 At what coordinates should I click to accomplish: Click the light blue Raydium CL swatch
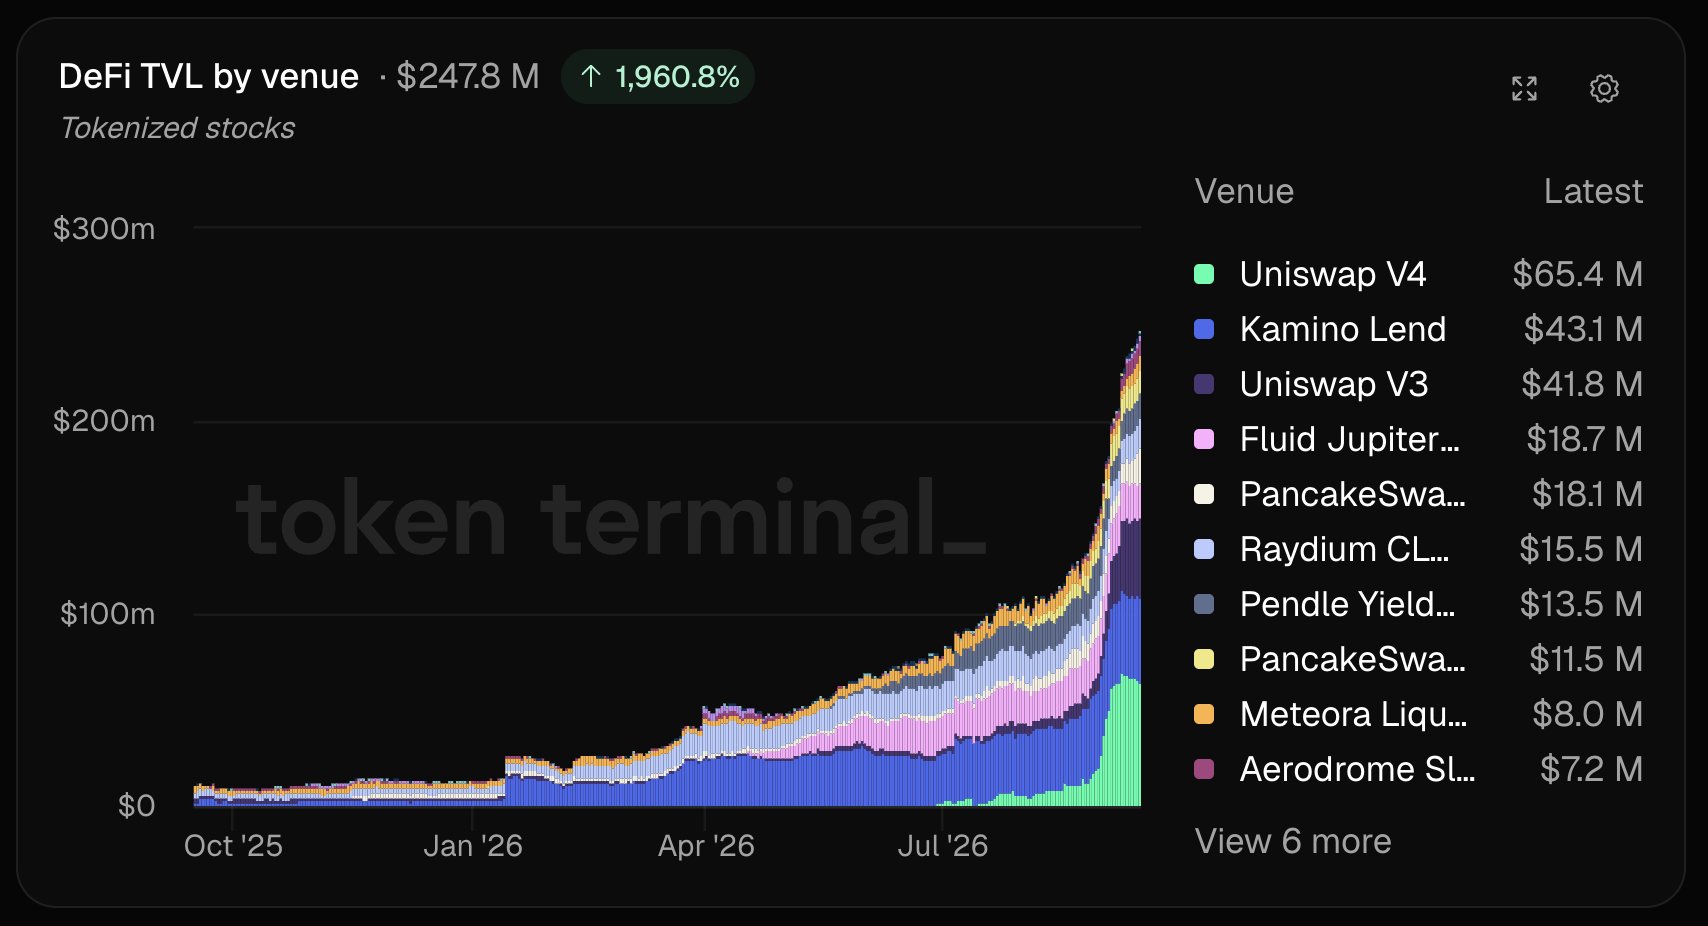point(1204,549)
